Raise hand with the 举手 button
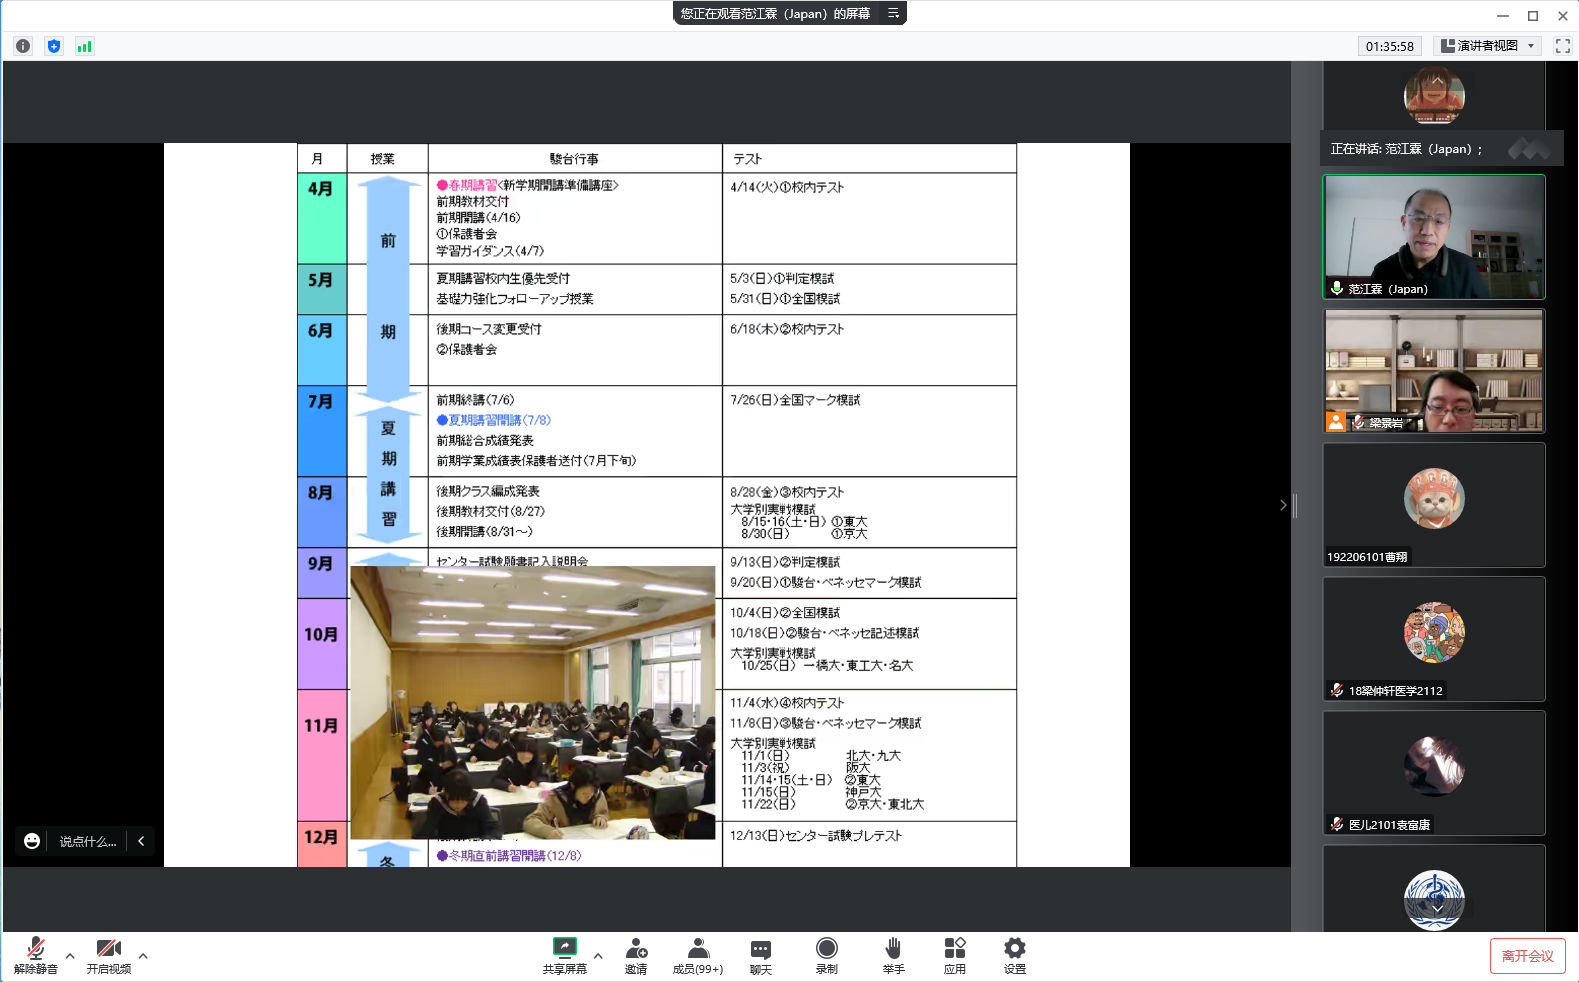Screen dimensions: 1579x982 point(893,955)
